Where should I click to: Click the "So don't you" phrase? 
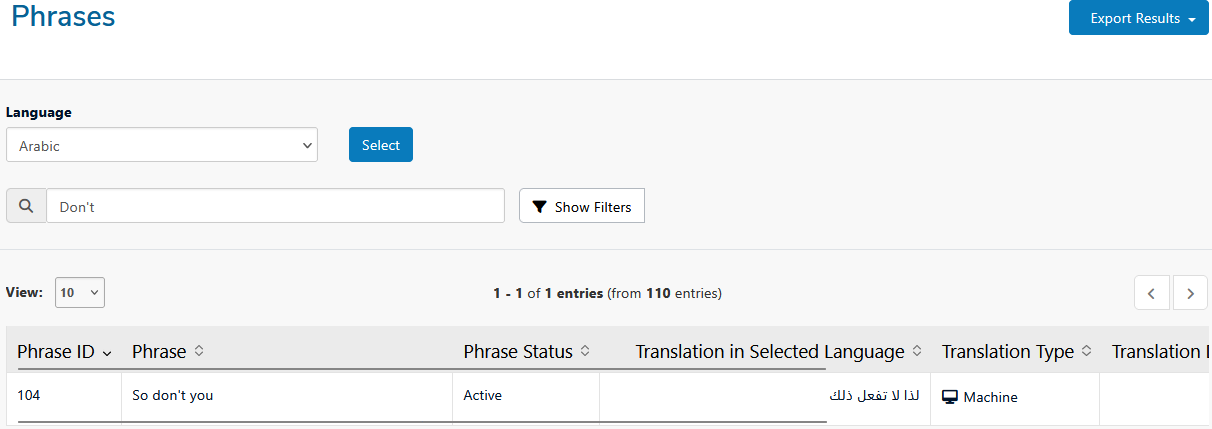pos(173,395)
